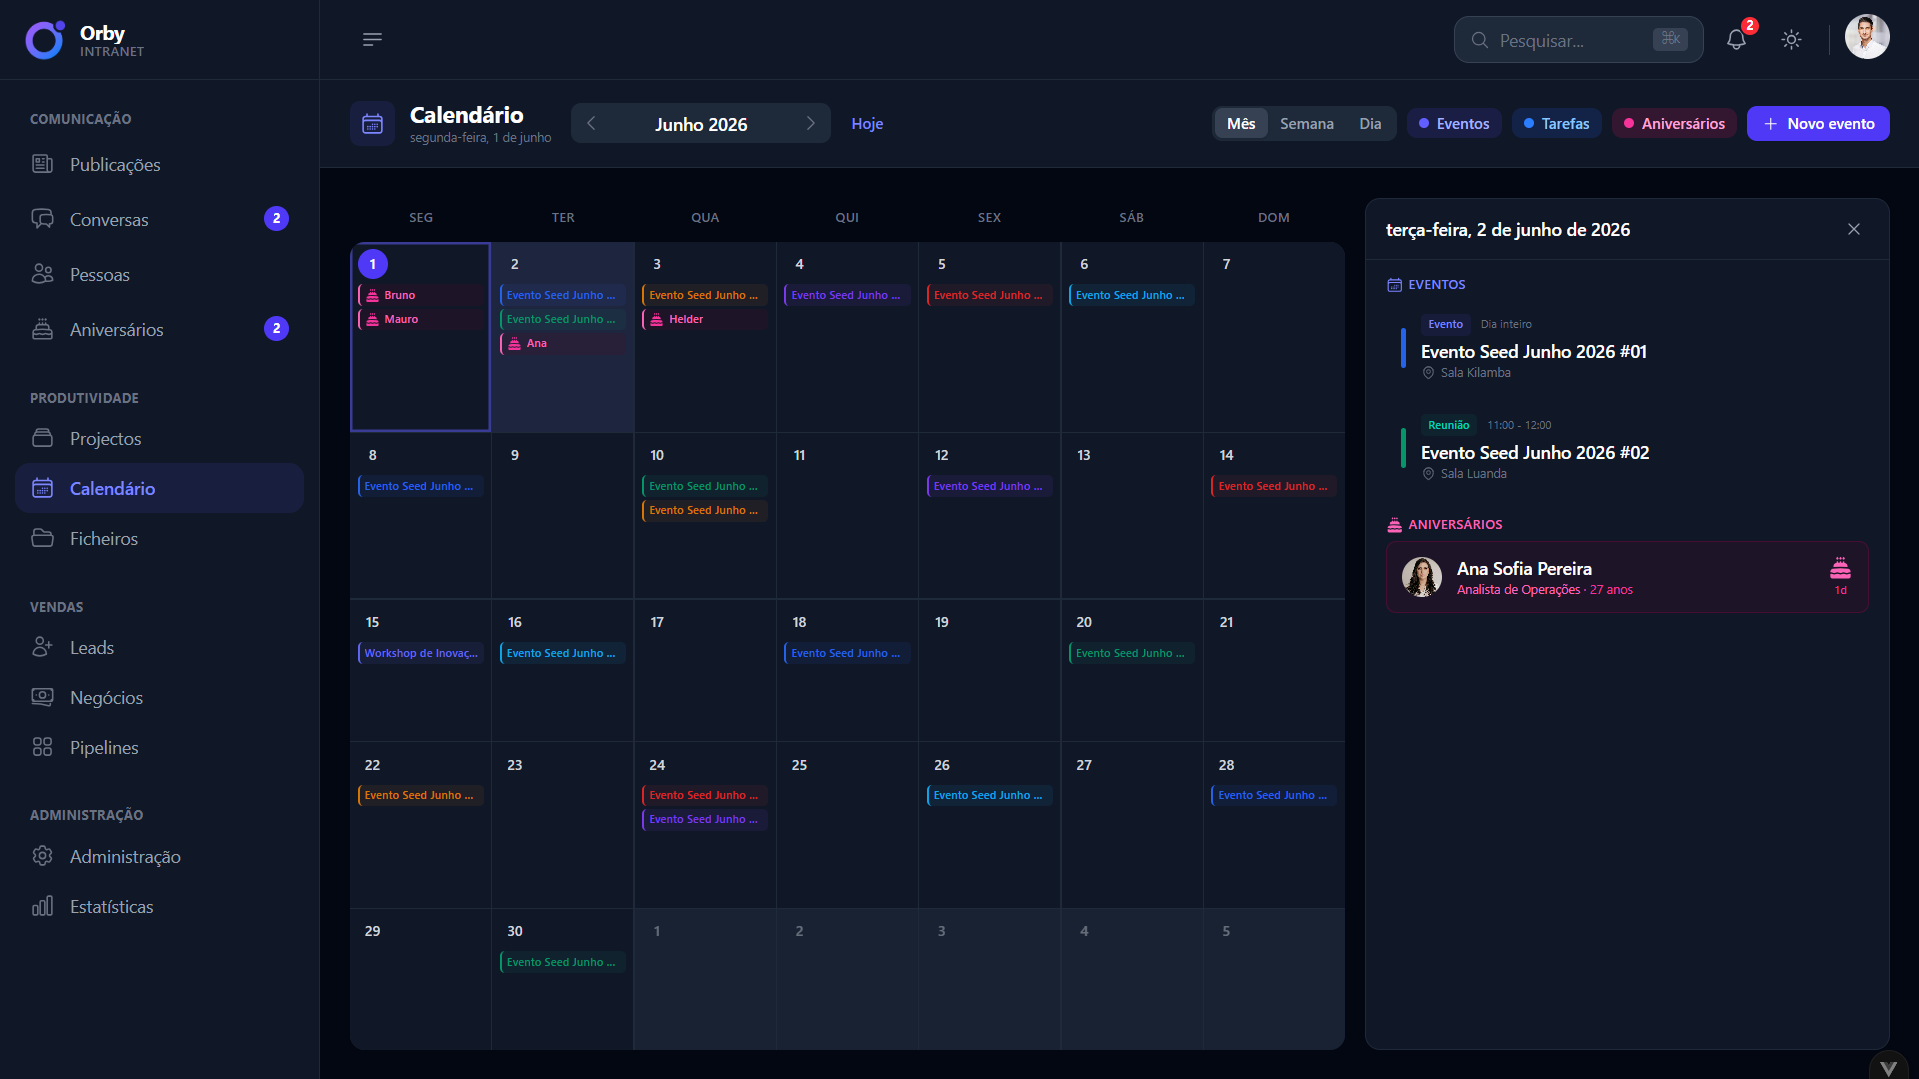Click the Projectos briefcase icon

(42, 438)
